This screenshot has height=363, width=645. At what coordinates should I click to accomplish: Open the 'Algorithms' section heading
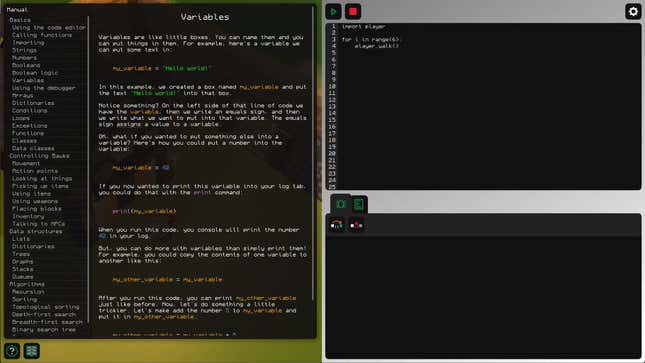click(x=27, y=284)
